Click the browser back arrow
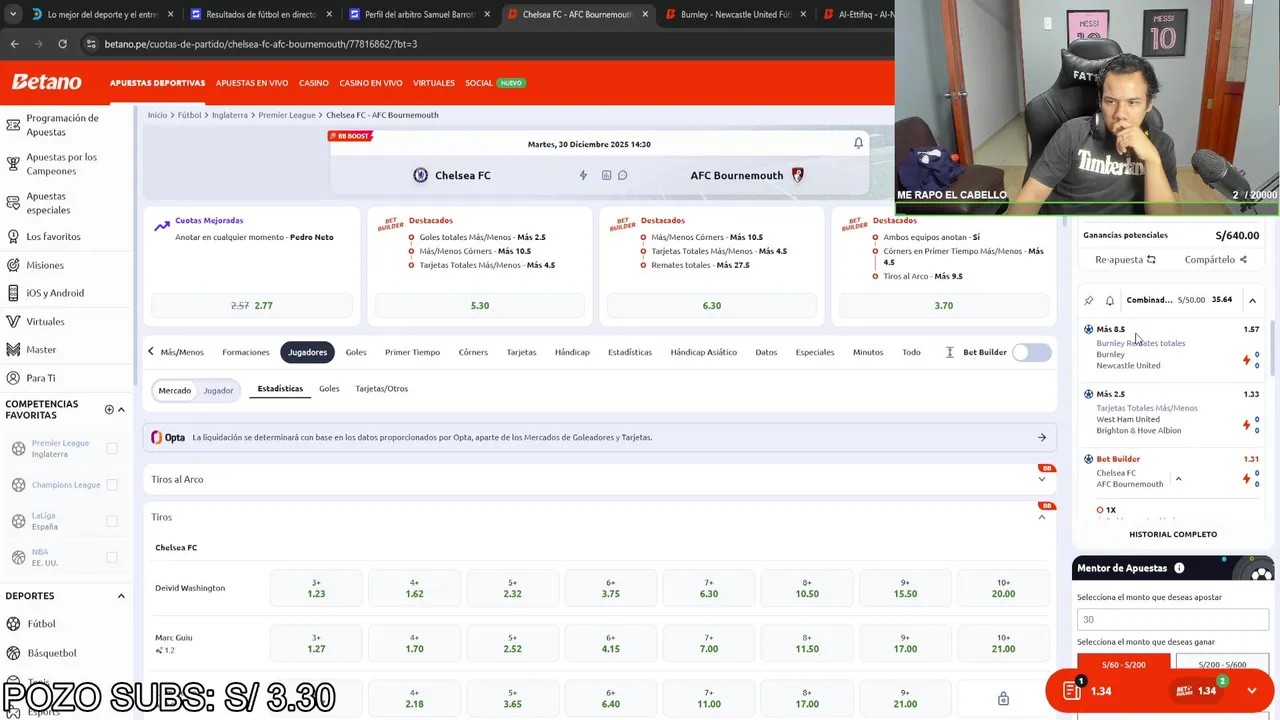The width and height of the screenshot is (1280, 720). point(14,44)
